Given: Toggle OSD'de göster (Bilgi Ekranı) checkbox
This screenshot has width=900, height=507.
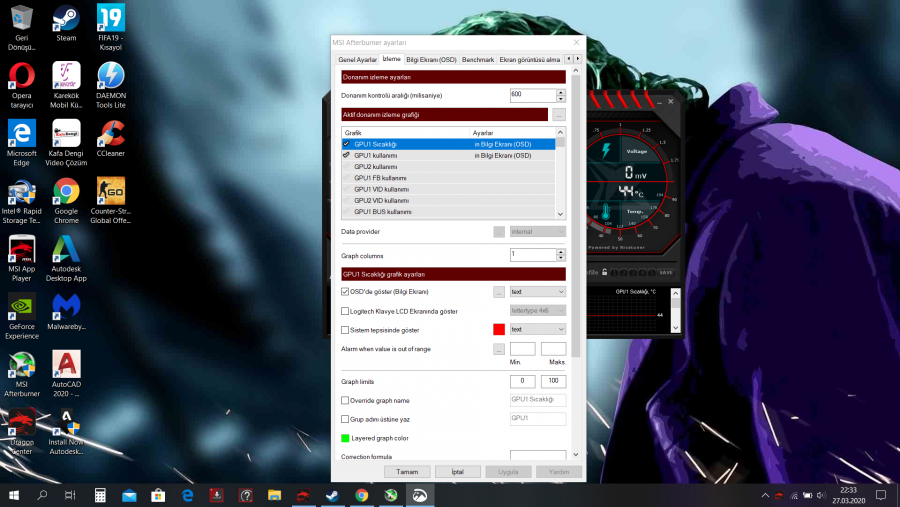Looking at the screenshot, I should tap(345, 292).
